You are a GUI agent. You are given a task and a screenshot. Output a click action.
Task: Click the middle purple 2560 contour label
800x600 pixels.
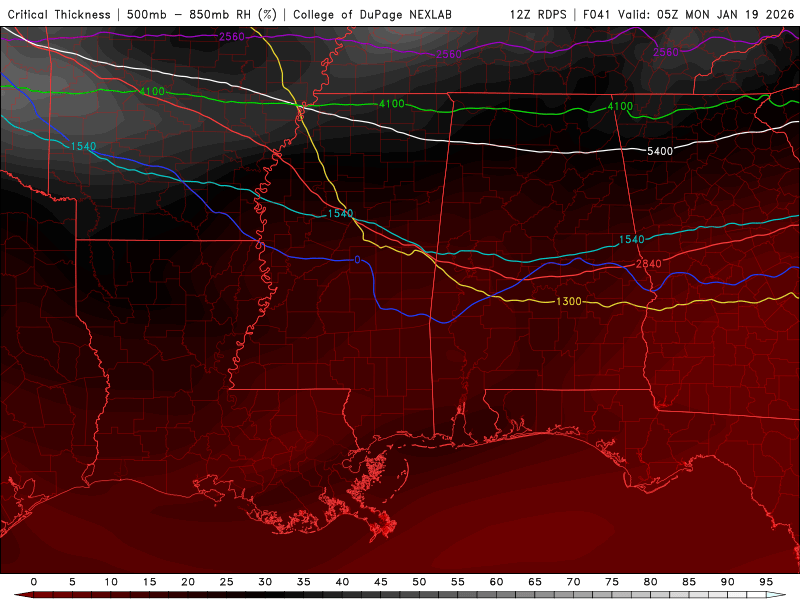[x=448, y=54]
